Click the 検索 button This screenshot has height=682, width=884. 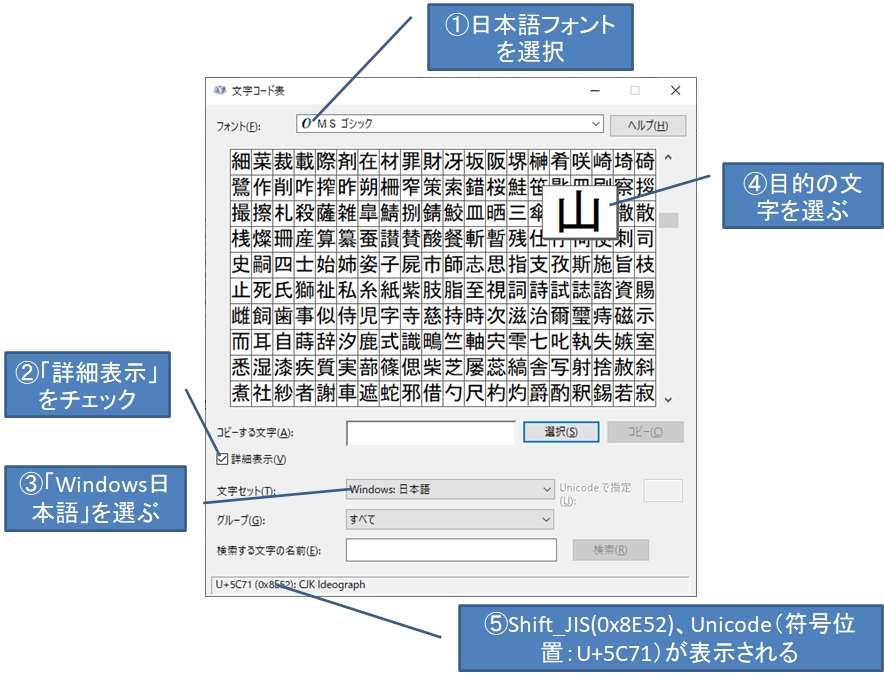(x=611, y=549)
